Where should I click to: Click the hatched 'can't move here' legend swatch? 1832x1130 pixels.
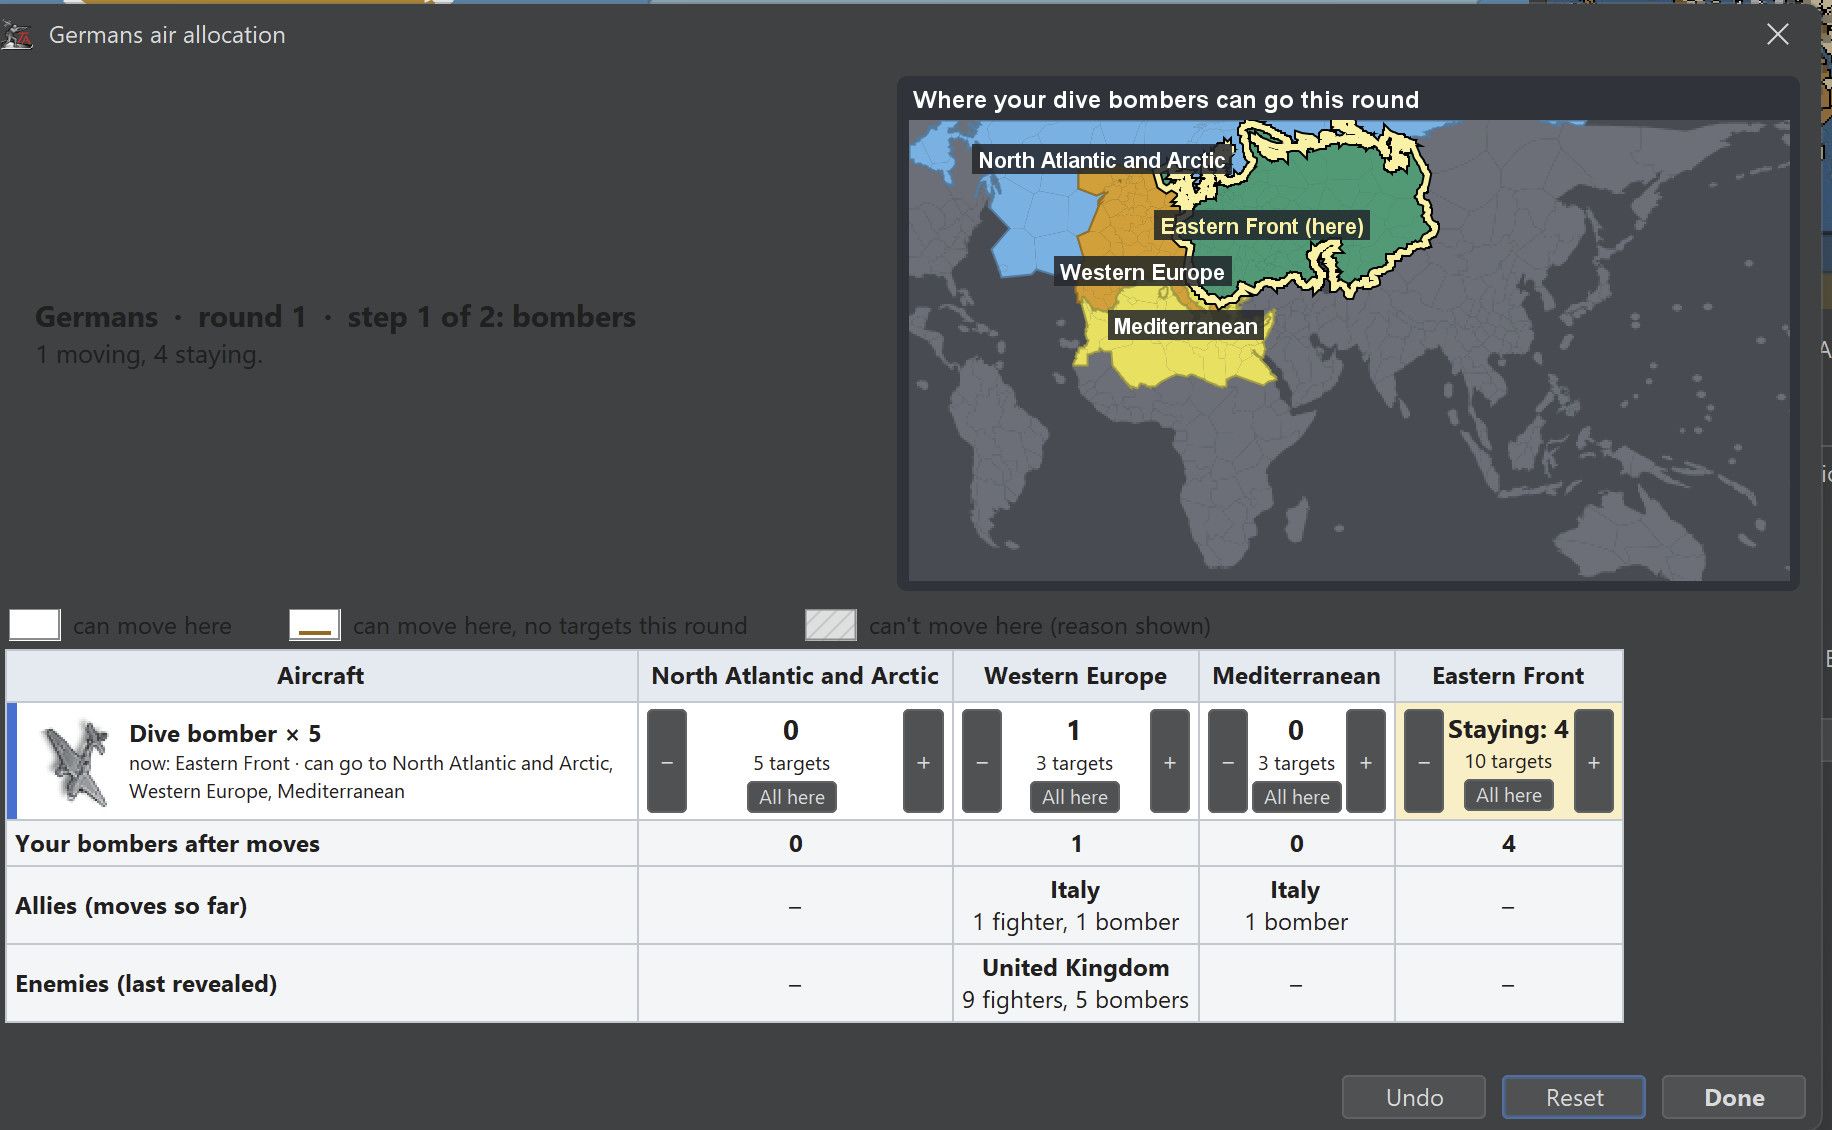click(x=831, y=625)
